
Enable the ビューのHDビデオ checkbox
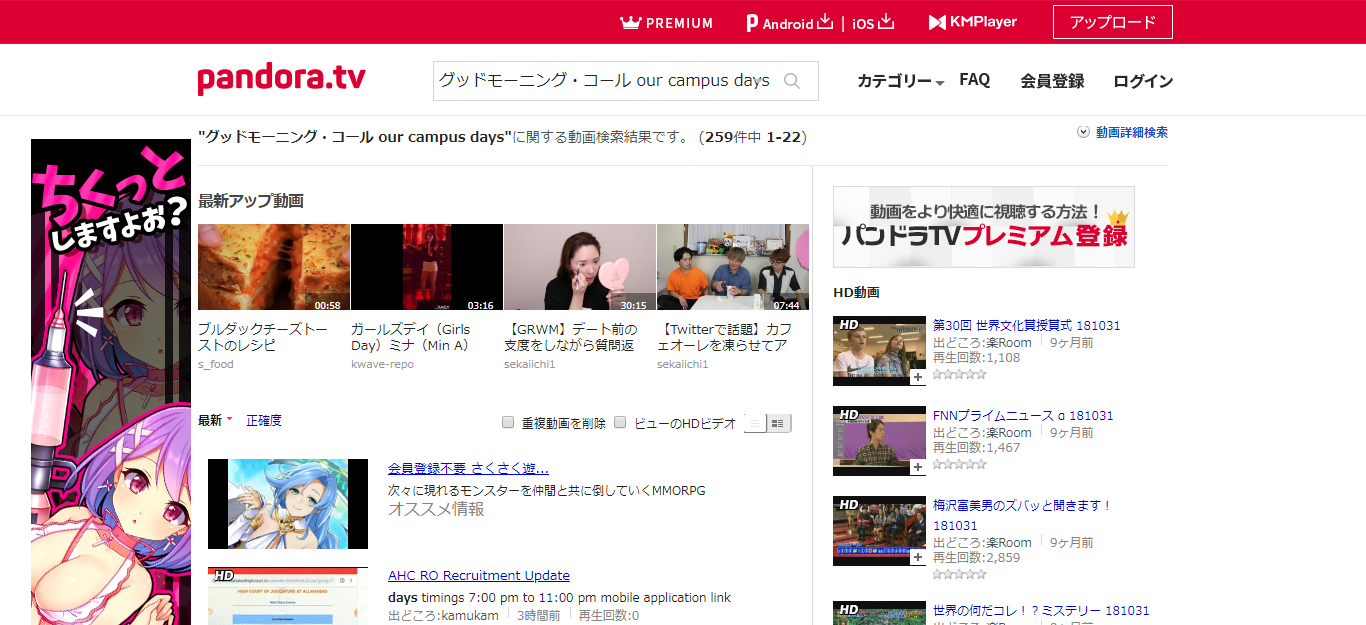(620, 422)
